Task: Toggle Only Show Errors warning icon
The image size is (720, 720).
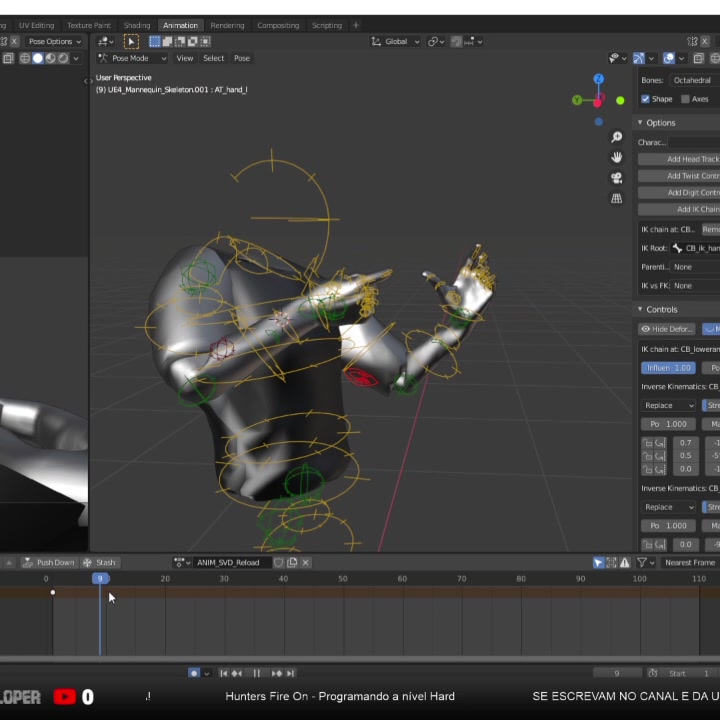Action: tap(624, 562)
